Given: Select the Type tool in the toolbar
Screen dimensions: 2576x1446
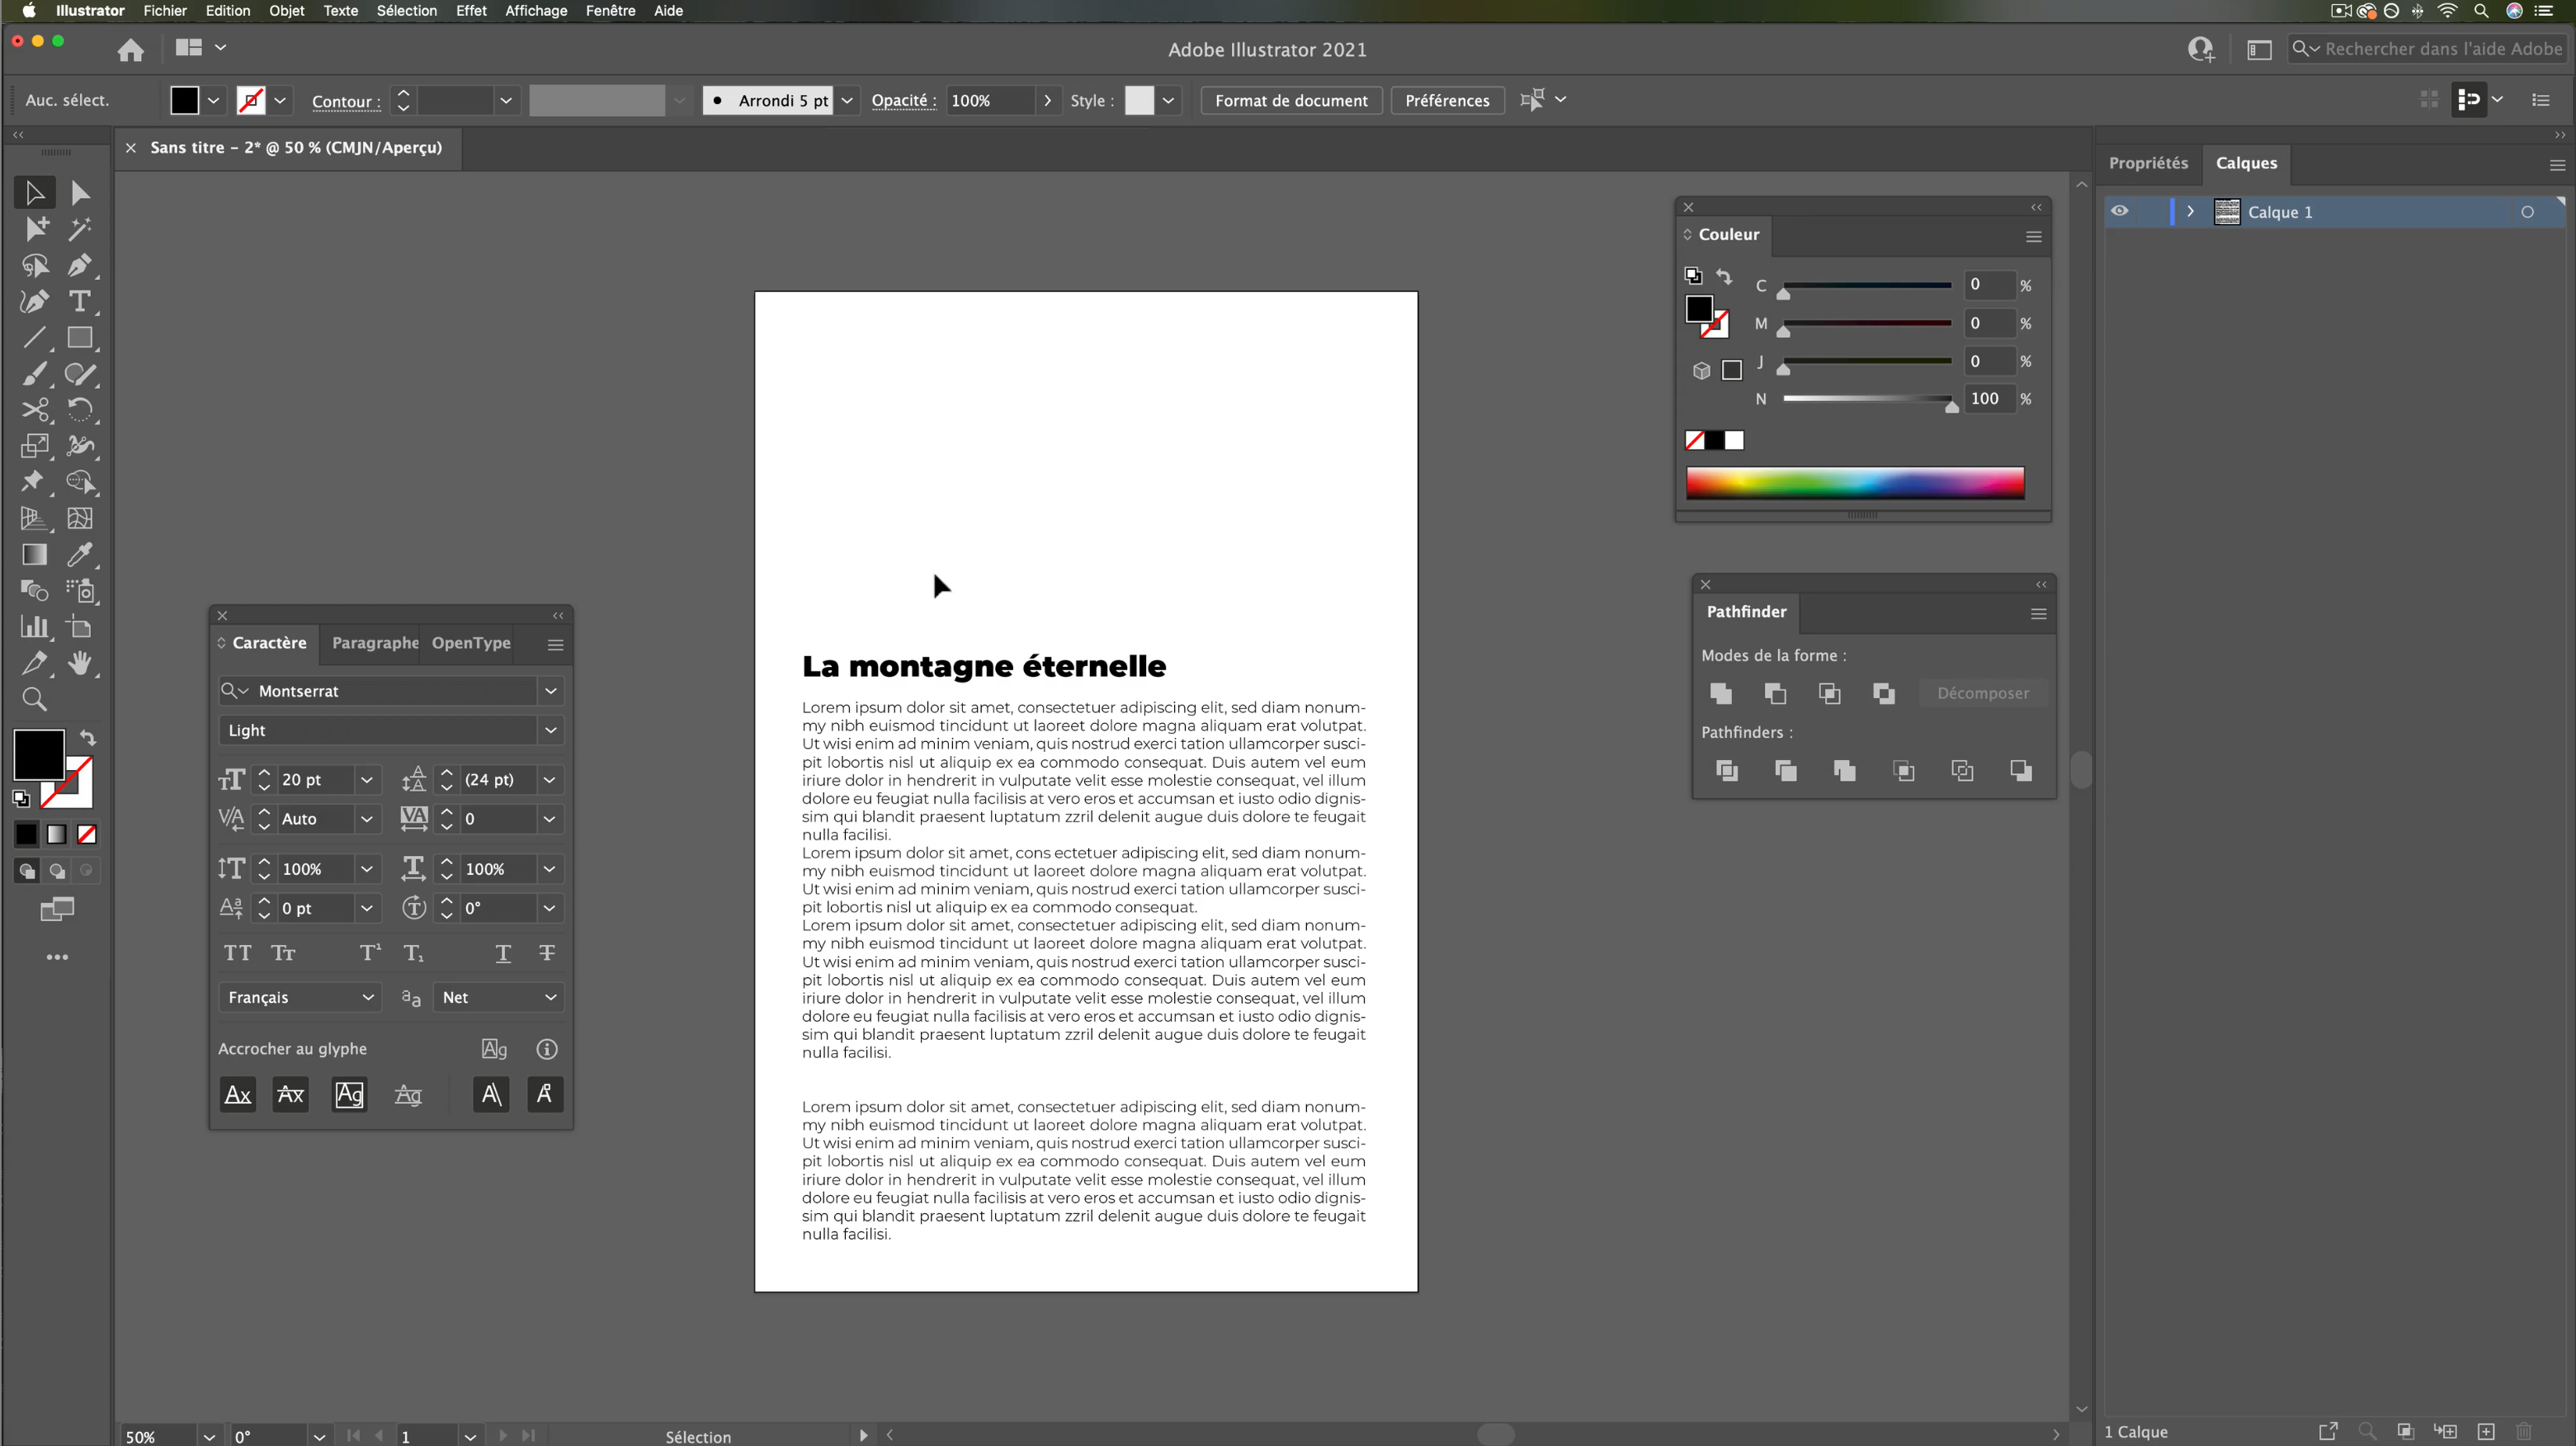Looking at the screenshot, I should tap(81, 302).
